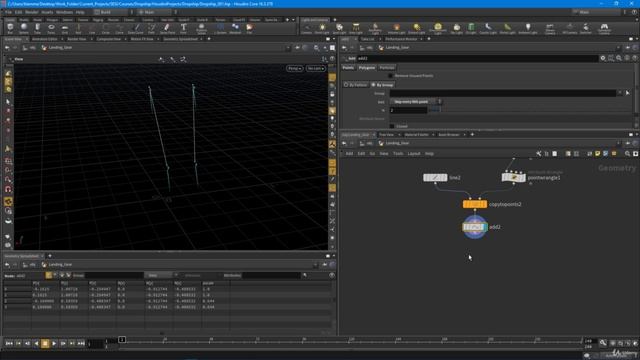
Task: Toggle the Closed checkbox
Action: 391,126
